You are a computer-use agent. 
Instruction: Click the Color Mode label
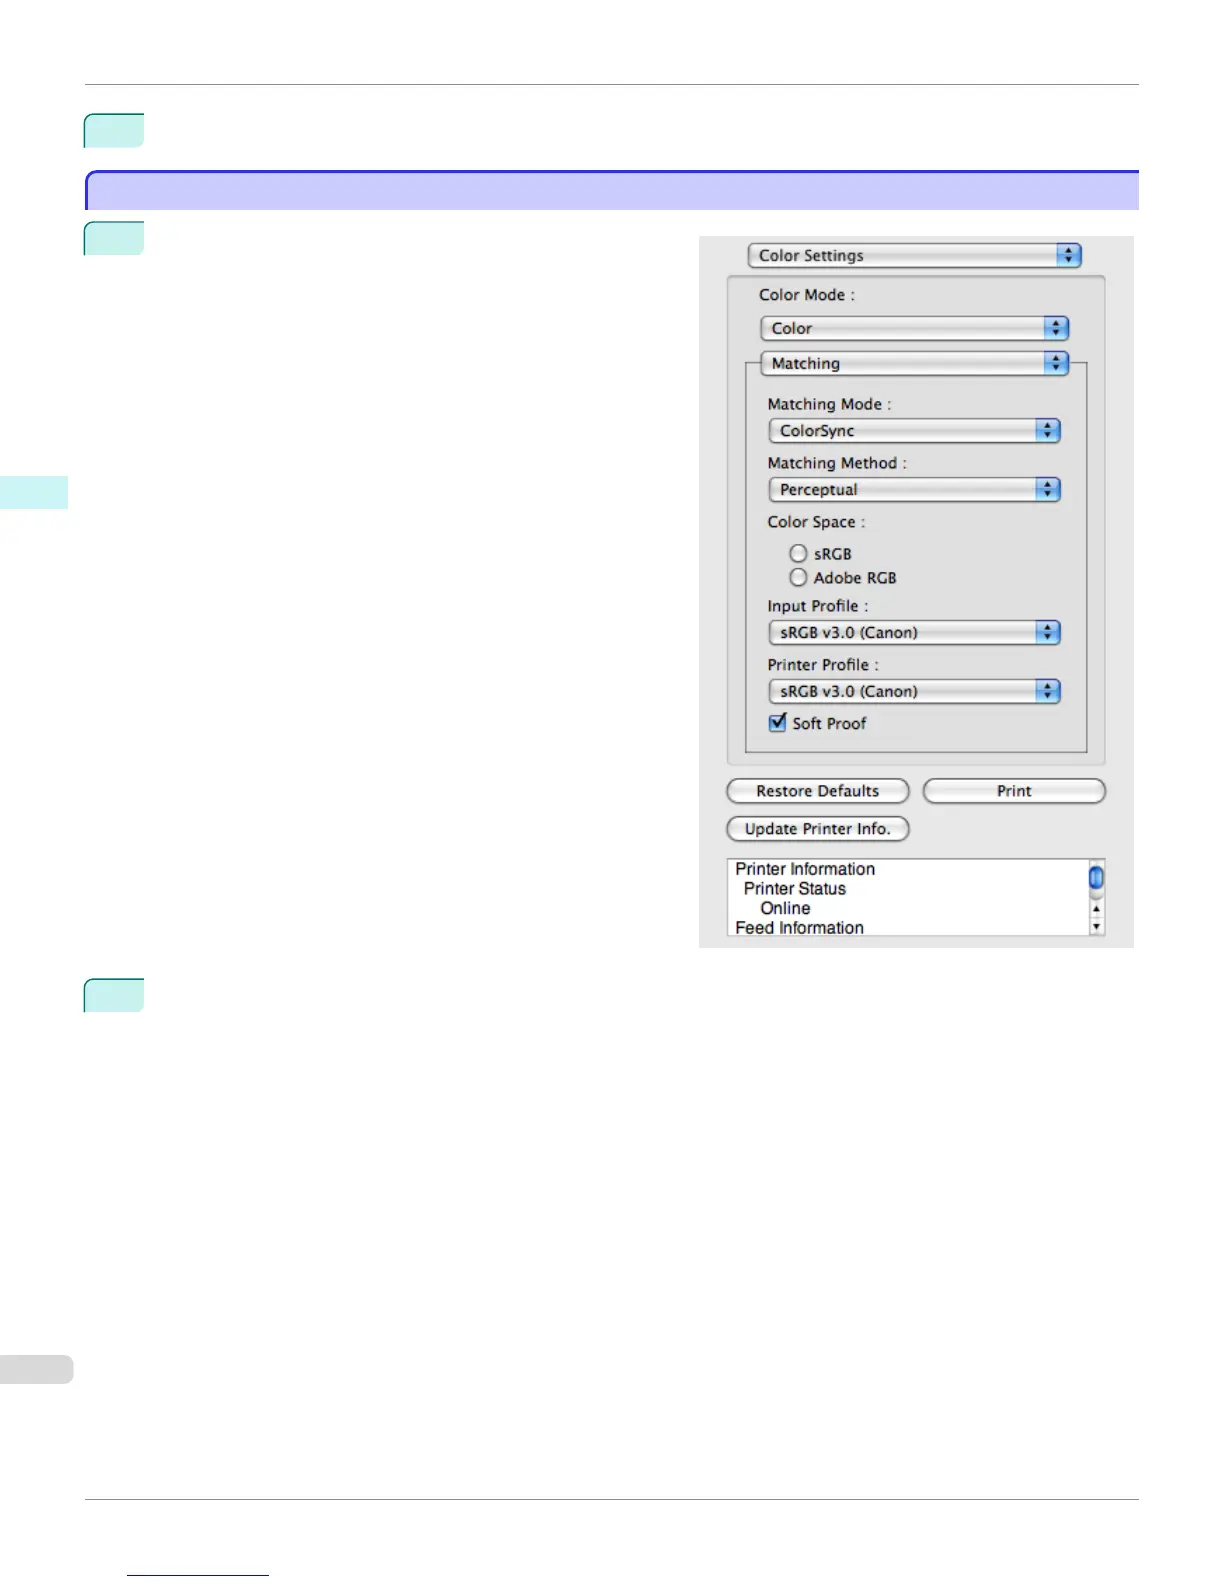coord(806,295)
